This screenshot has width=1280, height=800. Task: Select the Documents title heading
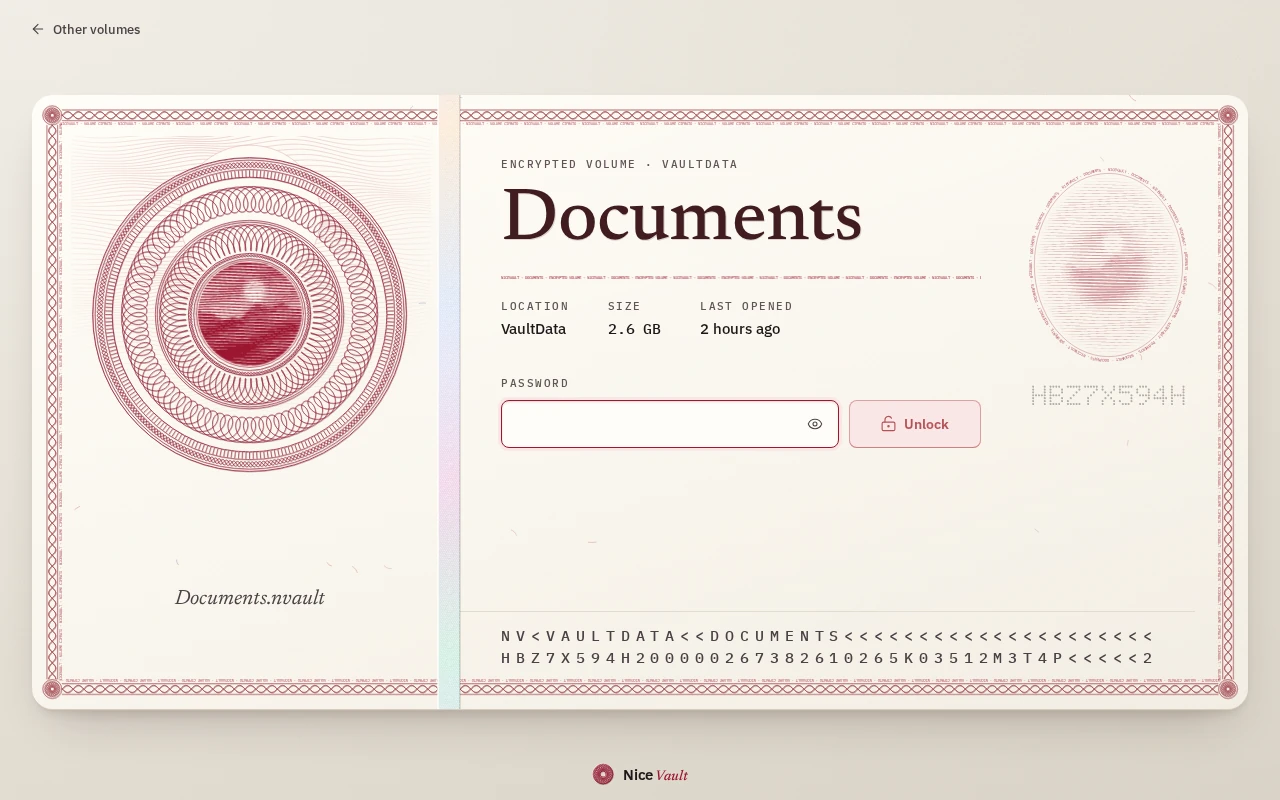(682, 215)
